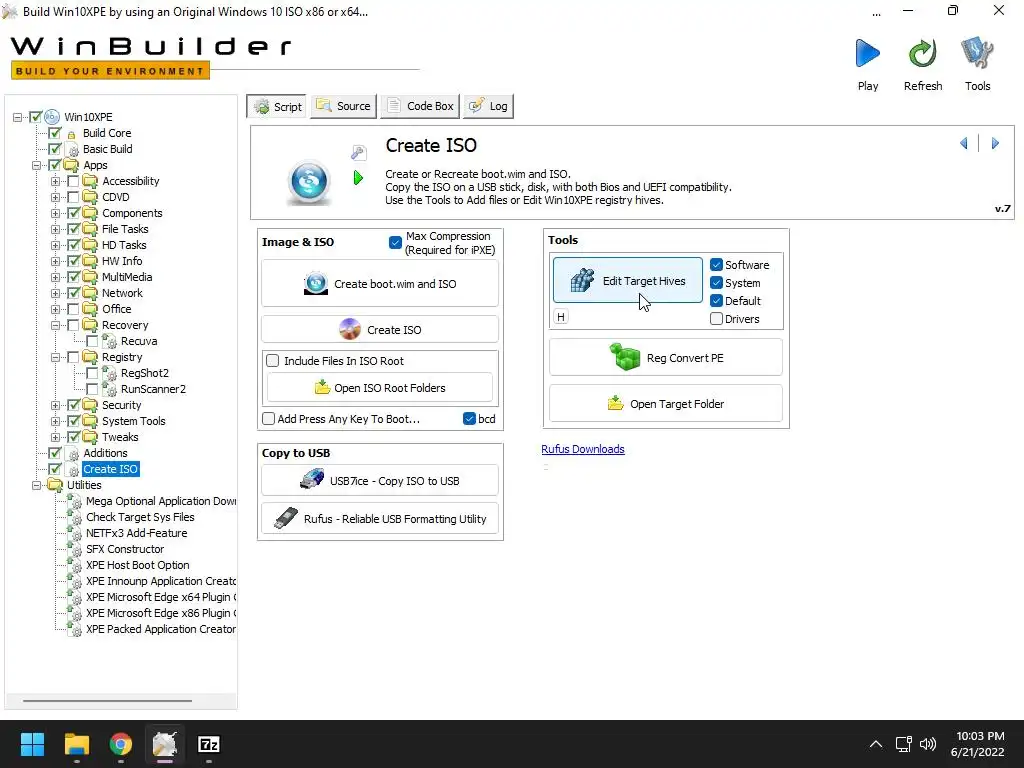Open 7-Zip from the taskbar

208,744
